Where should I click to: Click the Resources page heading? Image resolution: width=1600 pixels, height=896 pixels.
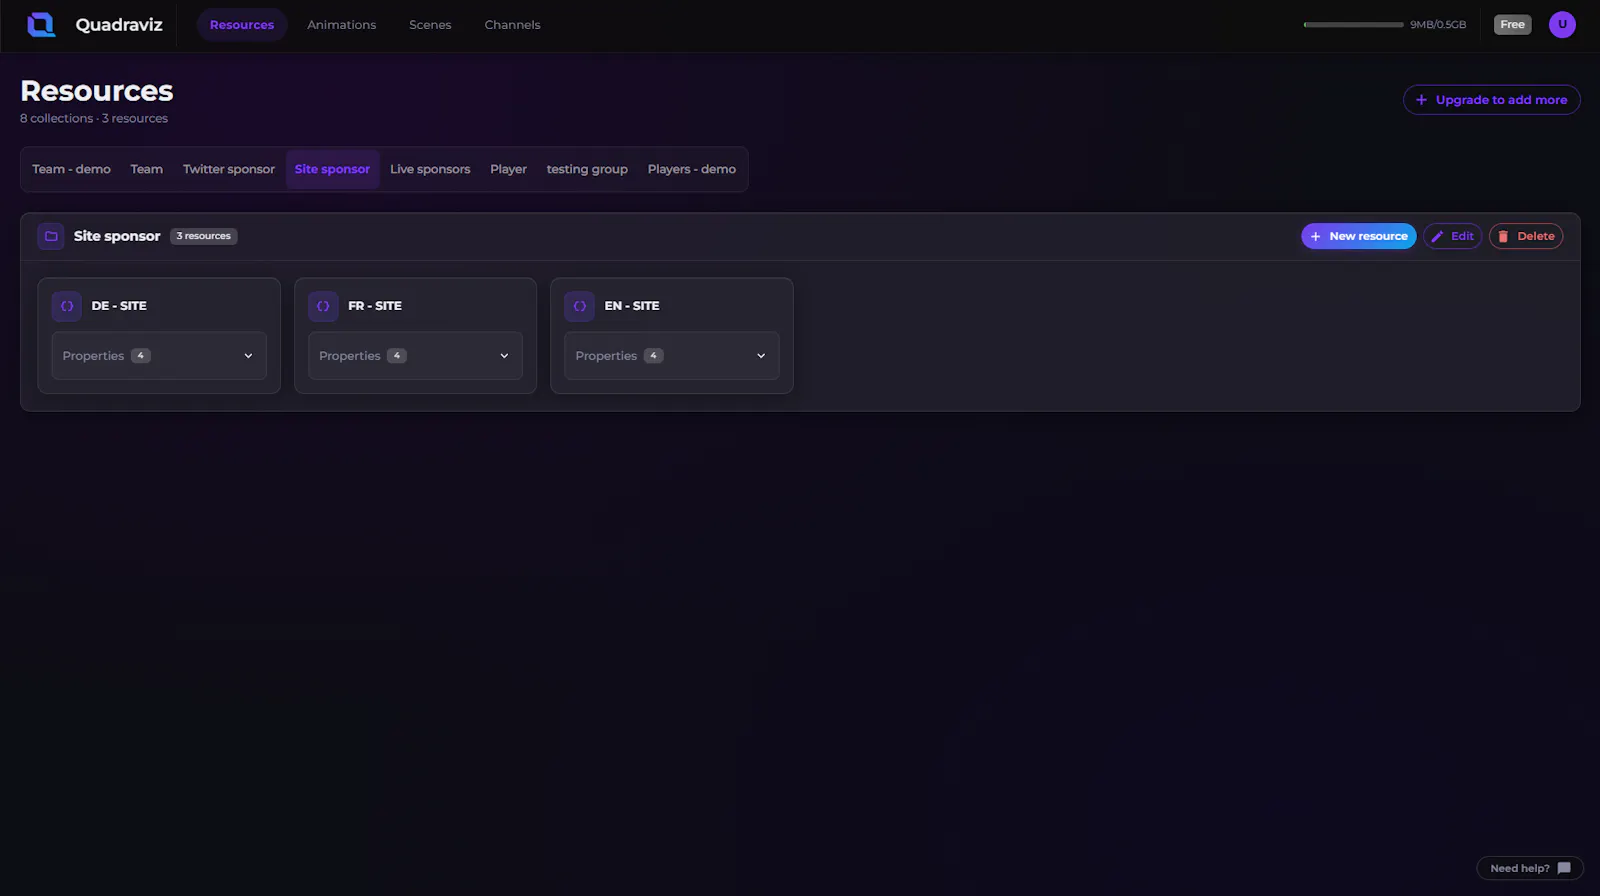(x=97, y=91)
